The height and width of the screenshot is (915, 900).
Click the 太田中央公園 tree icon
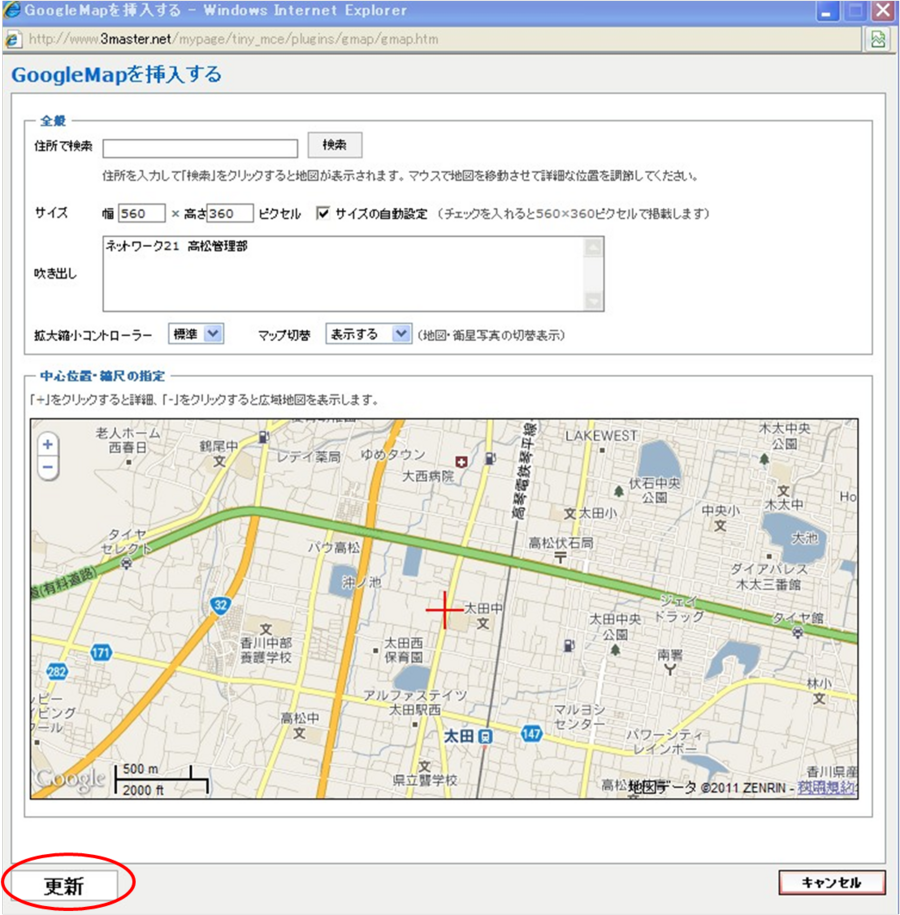pos(615,649)
